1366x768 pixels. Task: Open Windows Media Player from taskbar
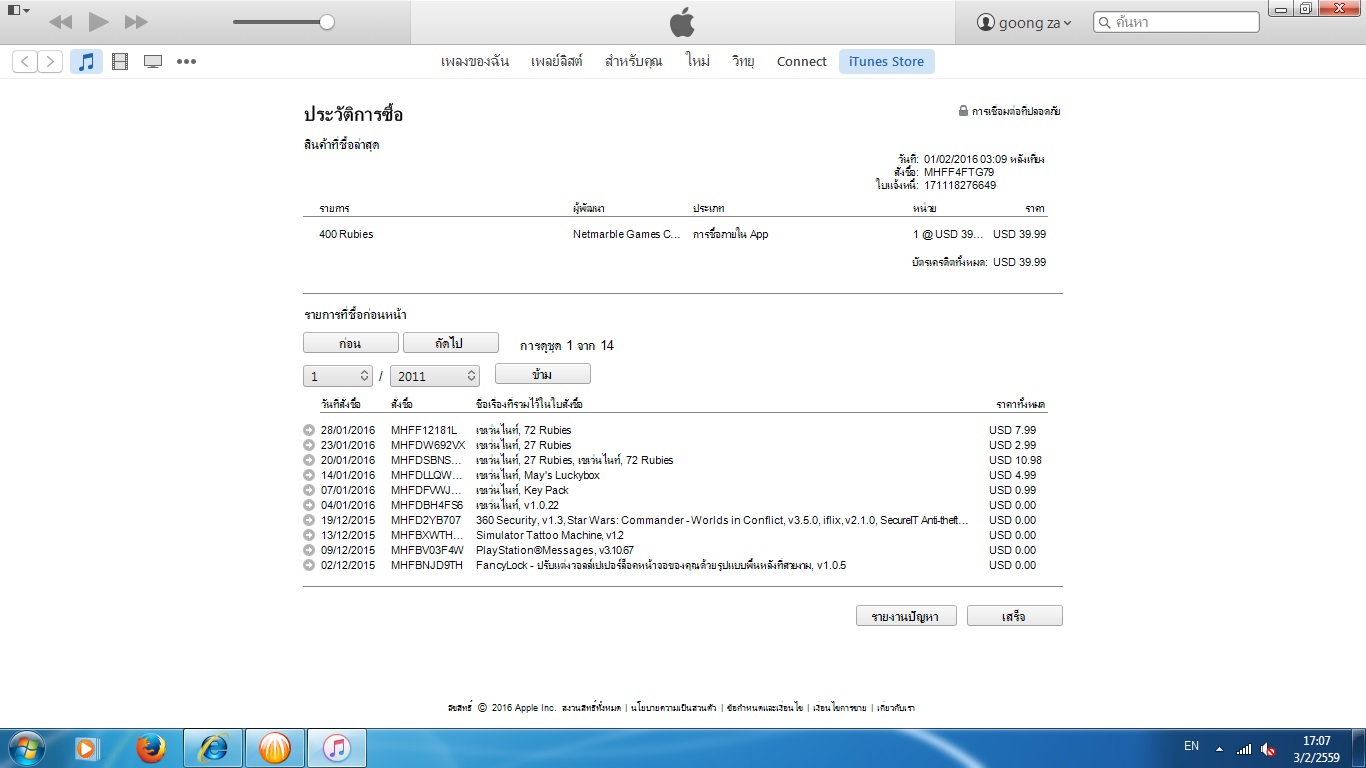[x=87, y=748]
